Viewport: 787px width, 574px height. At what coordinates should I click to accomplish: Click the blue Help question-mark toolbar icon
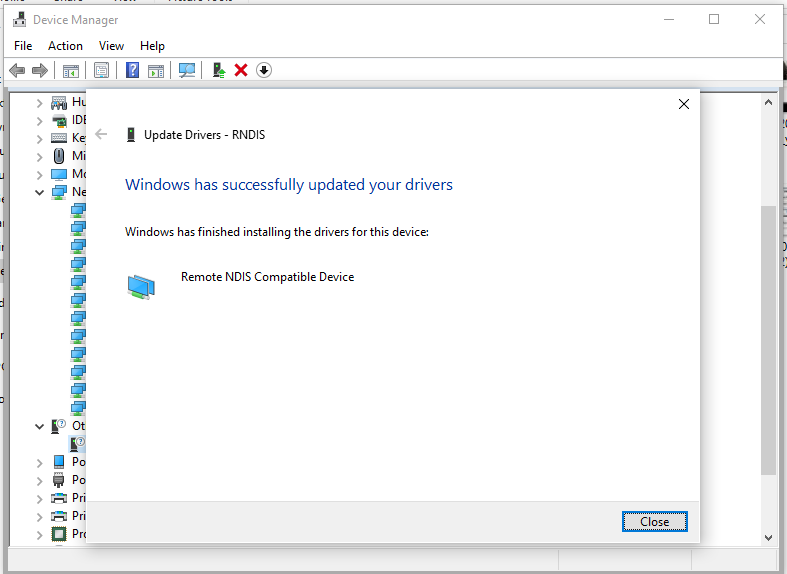(132, 70)
